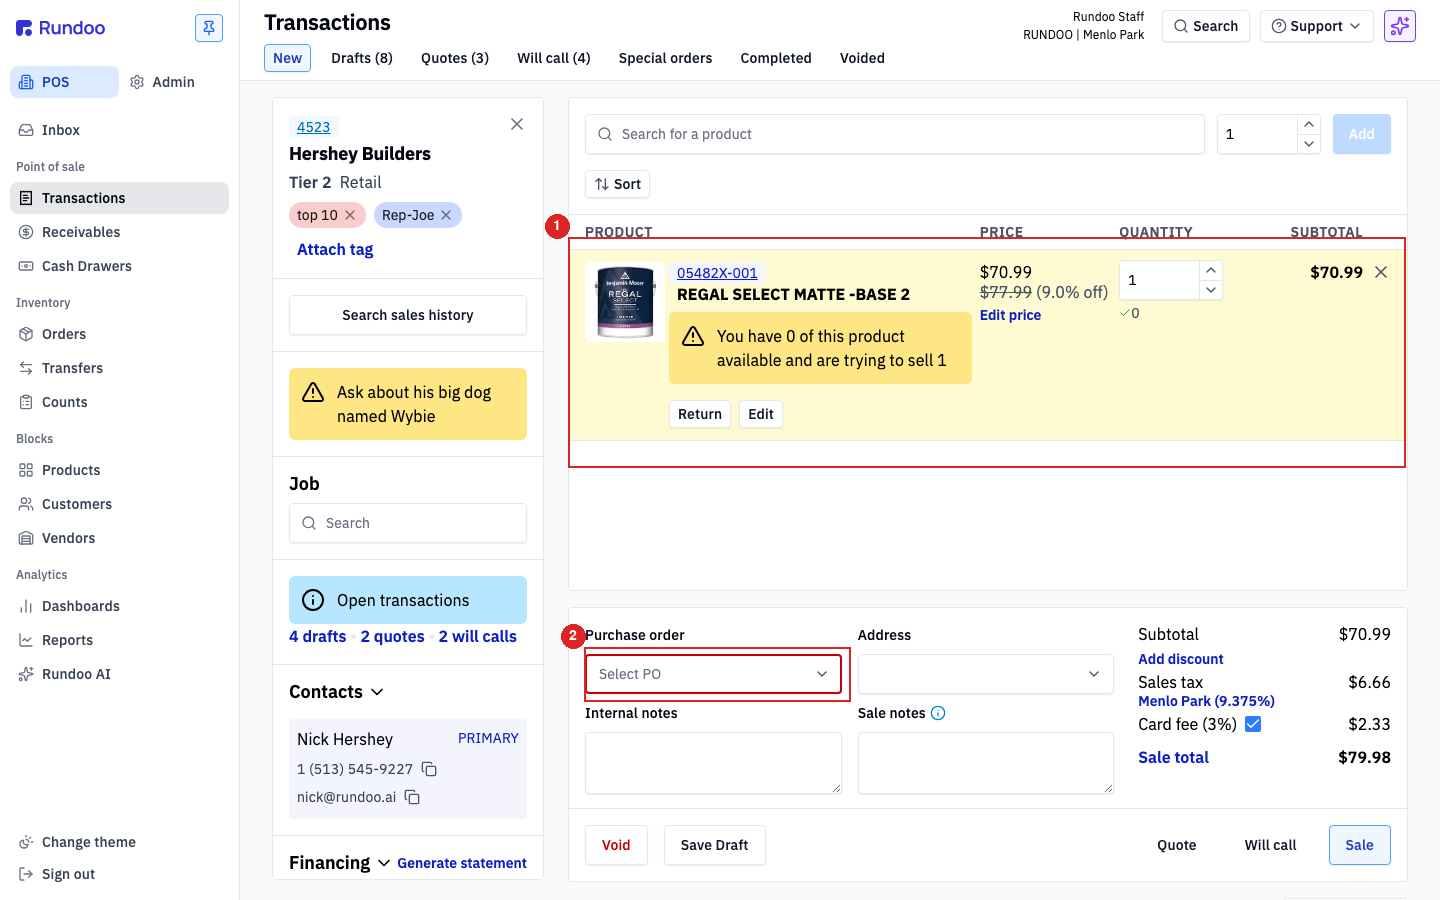Go to Receivables
Viewport: 1440px width, 900px height.
tap(120, 232)
